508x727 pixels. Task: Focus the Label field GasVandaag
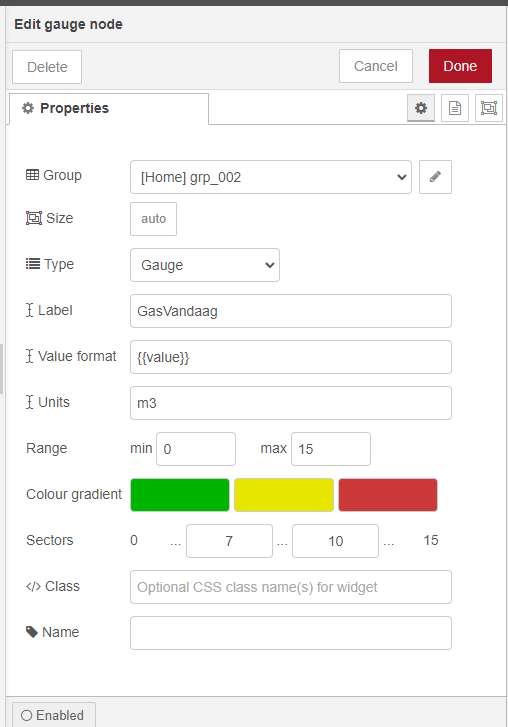tap(291, 311)
